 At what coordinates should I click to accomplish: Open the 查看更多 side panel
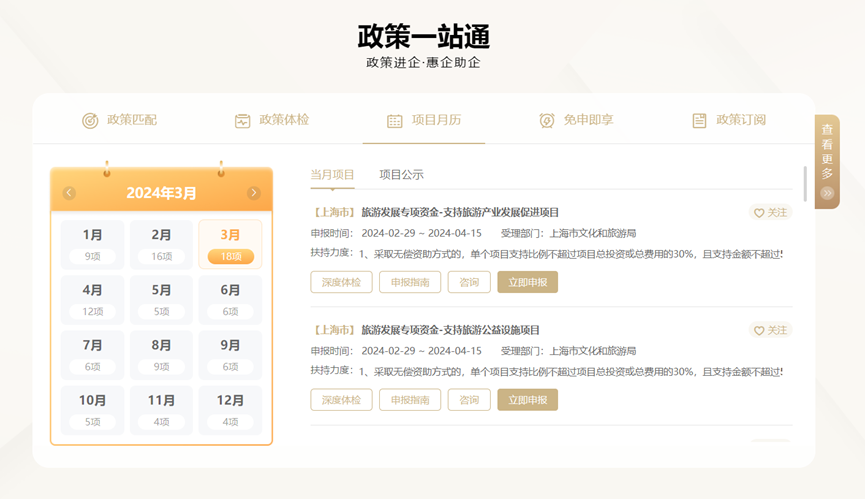coord(827,162)
